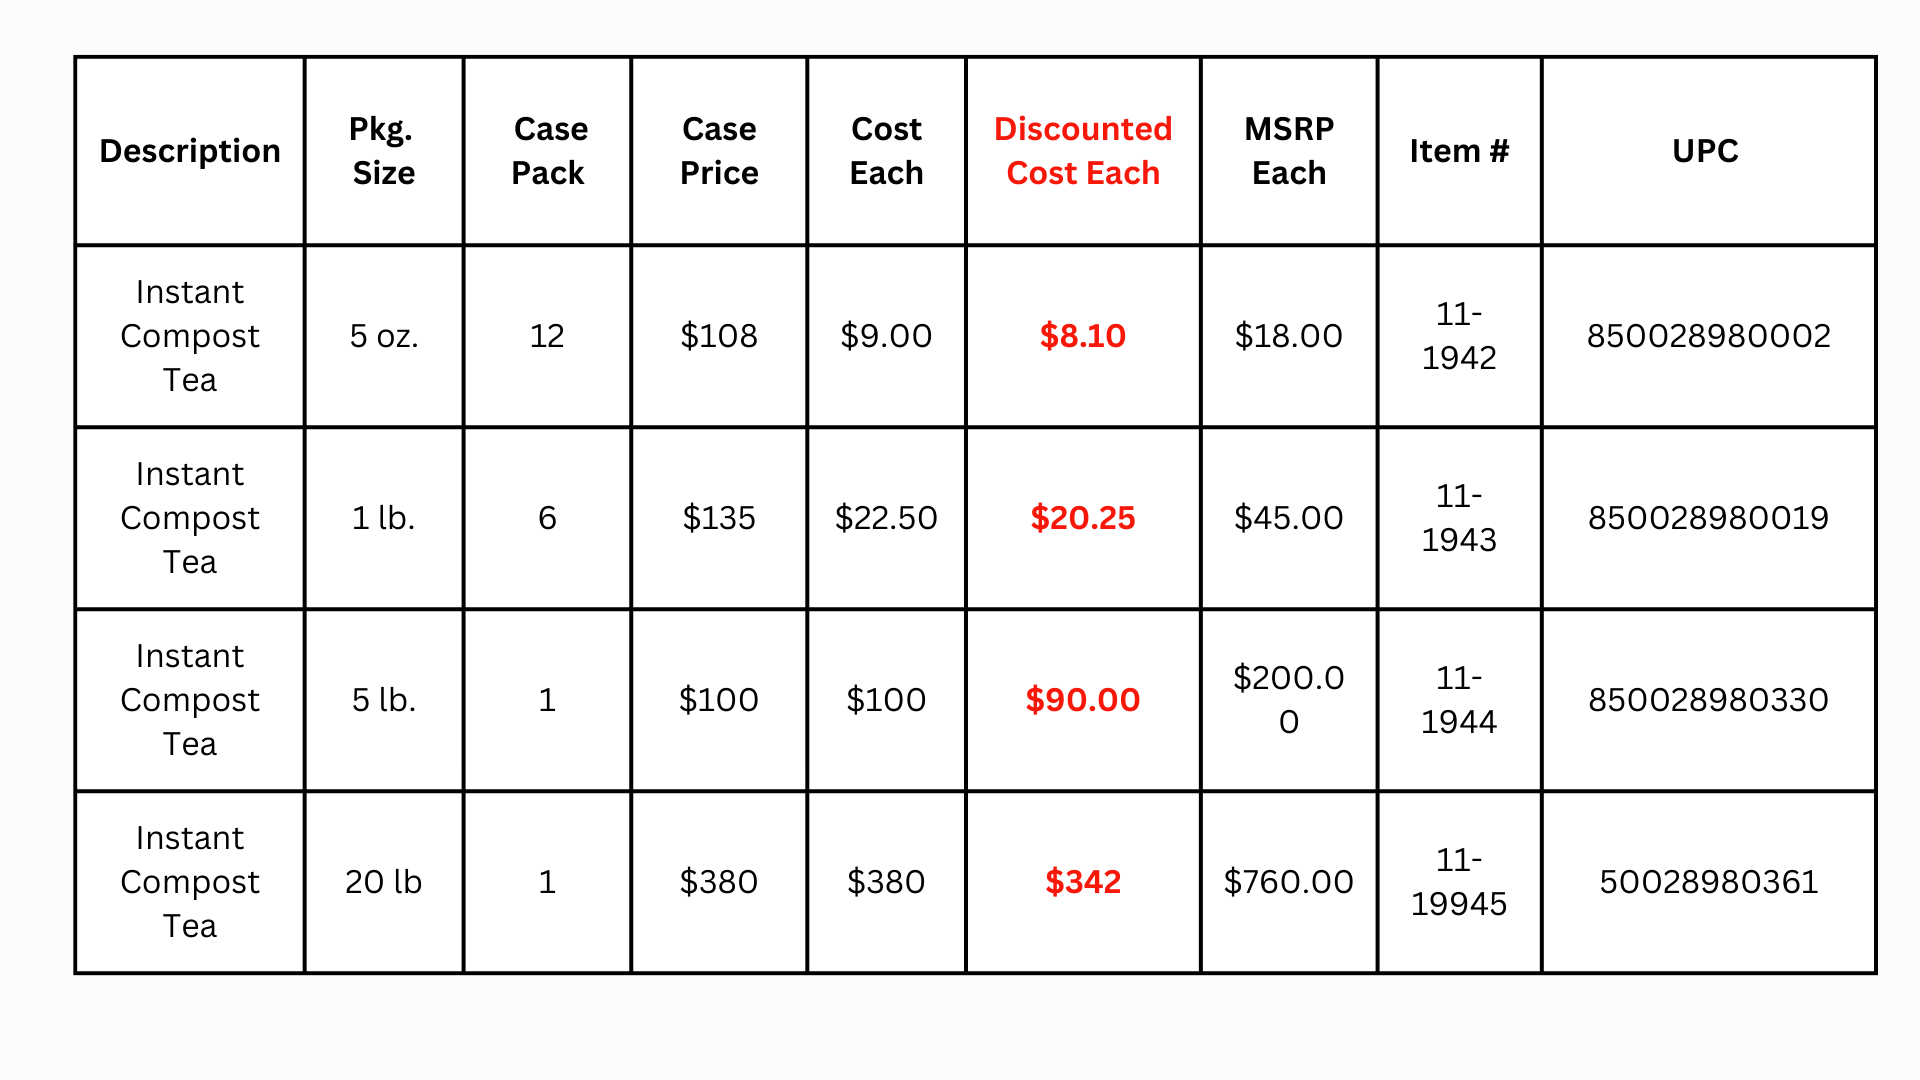
Task: Click the Case Pack value 12
Action: pyautogui.click(x=547, y=336)
